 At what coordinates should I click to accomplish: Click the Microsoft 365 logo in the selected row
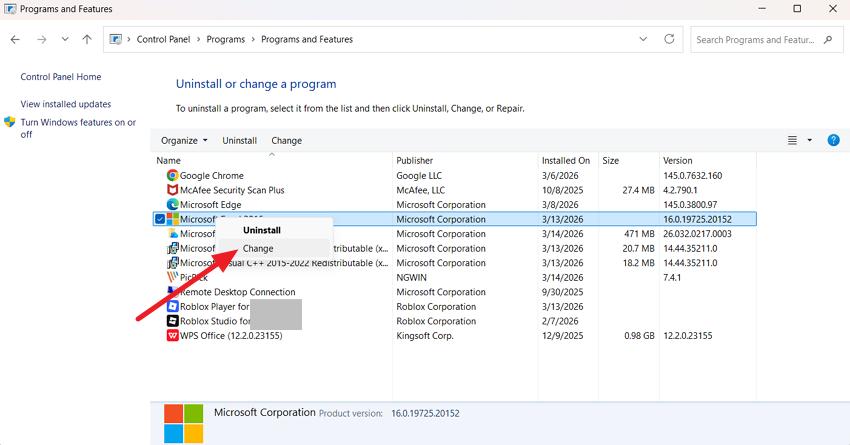pyautogui.click(x=172, y=219)
